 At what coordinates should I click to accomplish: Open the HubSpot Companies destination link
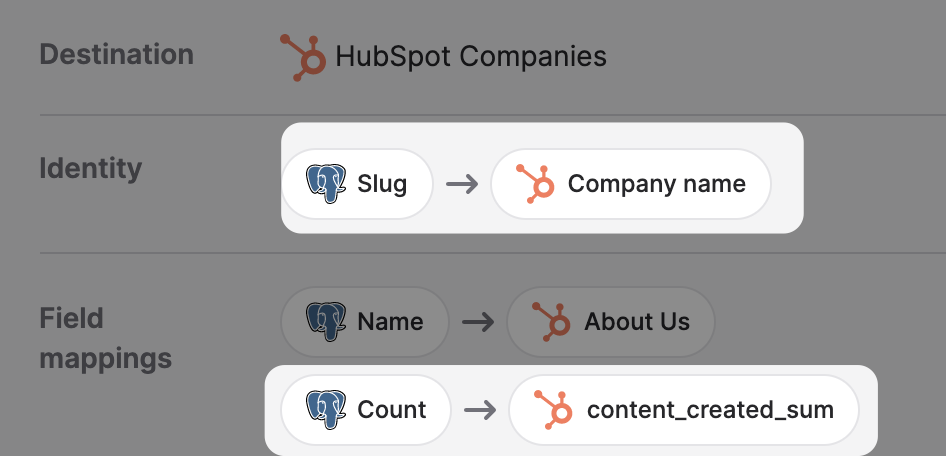pos(471,56)
